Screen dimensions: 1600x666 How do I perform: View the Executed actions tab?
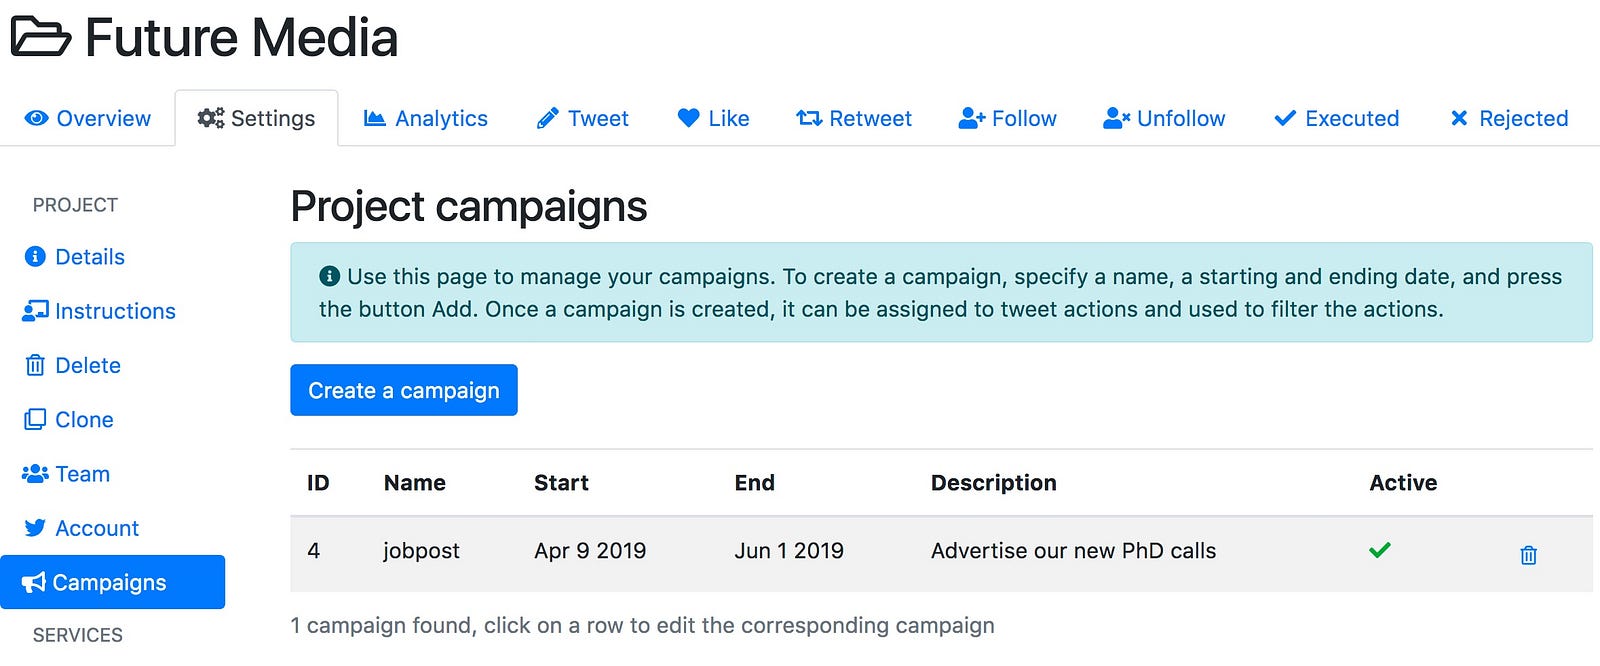[x=1336, y=118]
